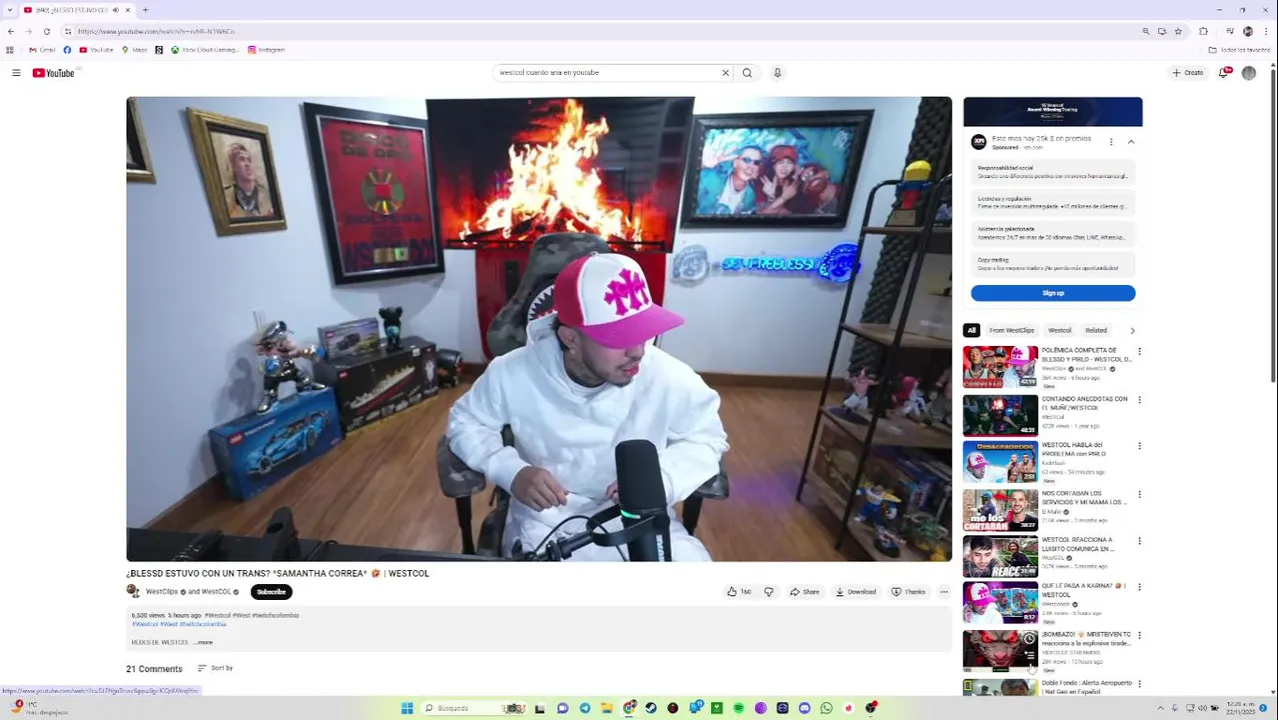Image resolution: width=1278 pixels, height=720 pixels.
Task: Select the Related filter chip
Action: 1096,330
